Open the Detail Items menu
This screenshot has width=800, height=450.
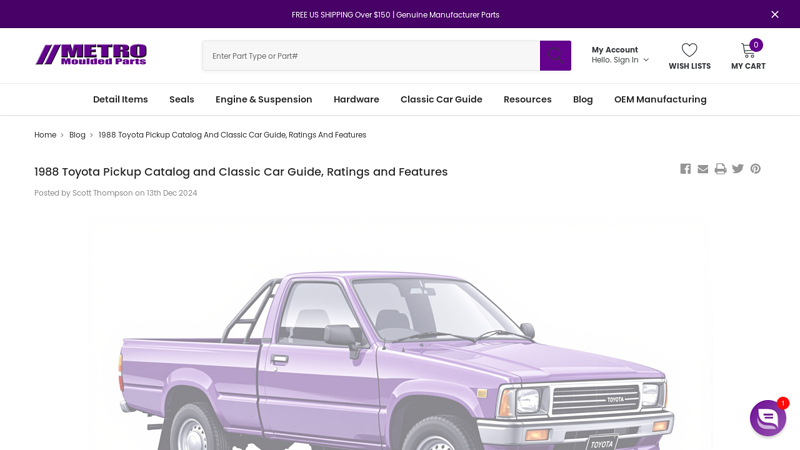120,99
